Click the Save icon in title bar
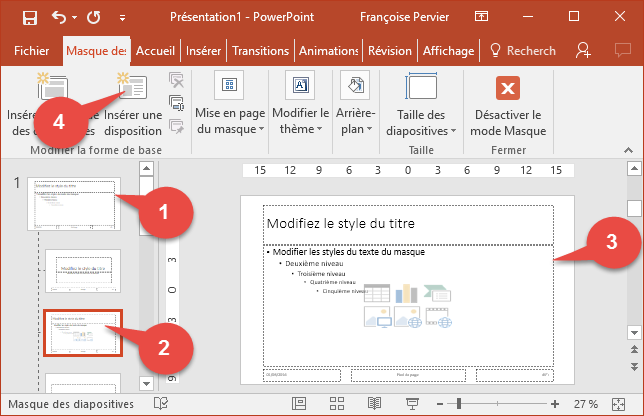Image resolution: width=644 pixels, height=416 pixels. pyautogui.click(x=30, y=17)
